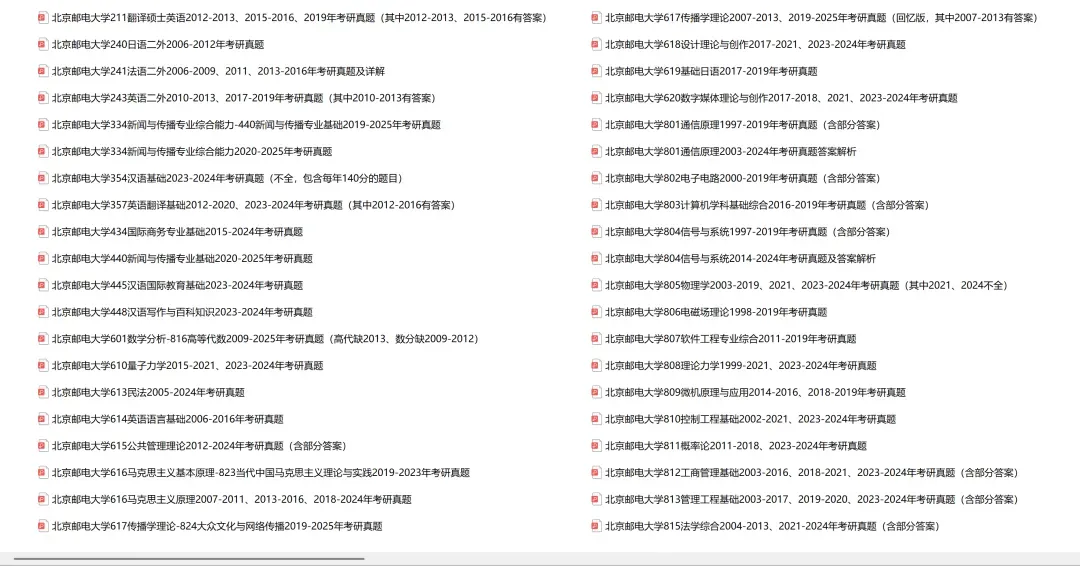
Task: Select 620数字媒体理论与创作 file name
Action: pos(781,98)
